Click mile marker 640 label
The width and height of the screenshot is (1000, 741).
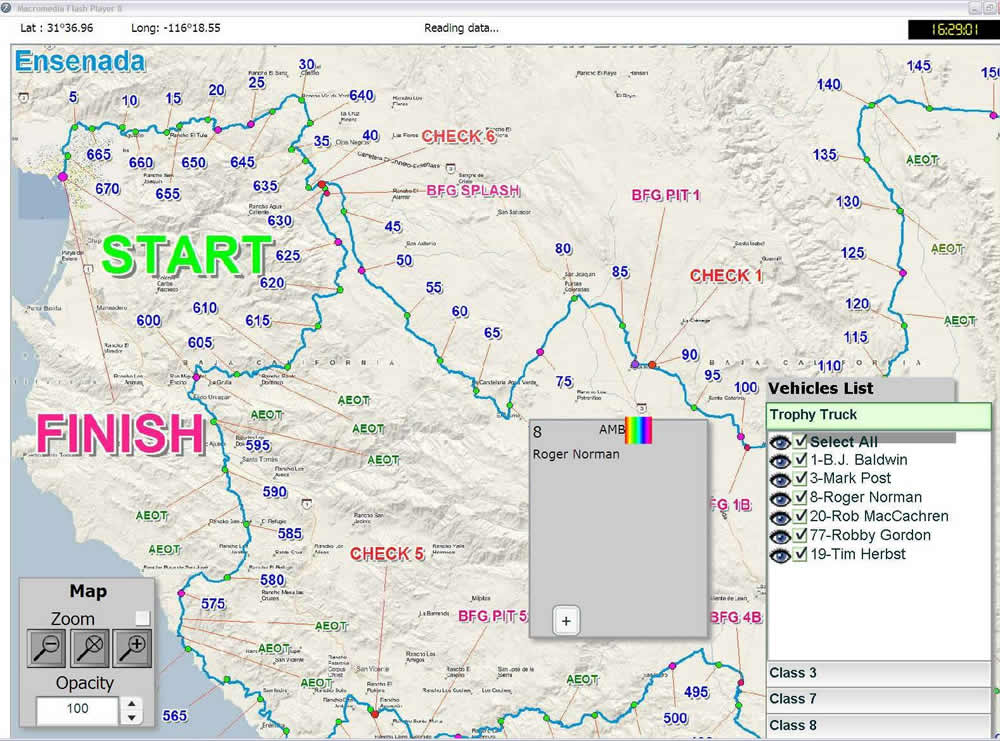click(x=362, y=96)
